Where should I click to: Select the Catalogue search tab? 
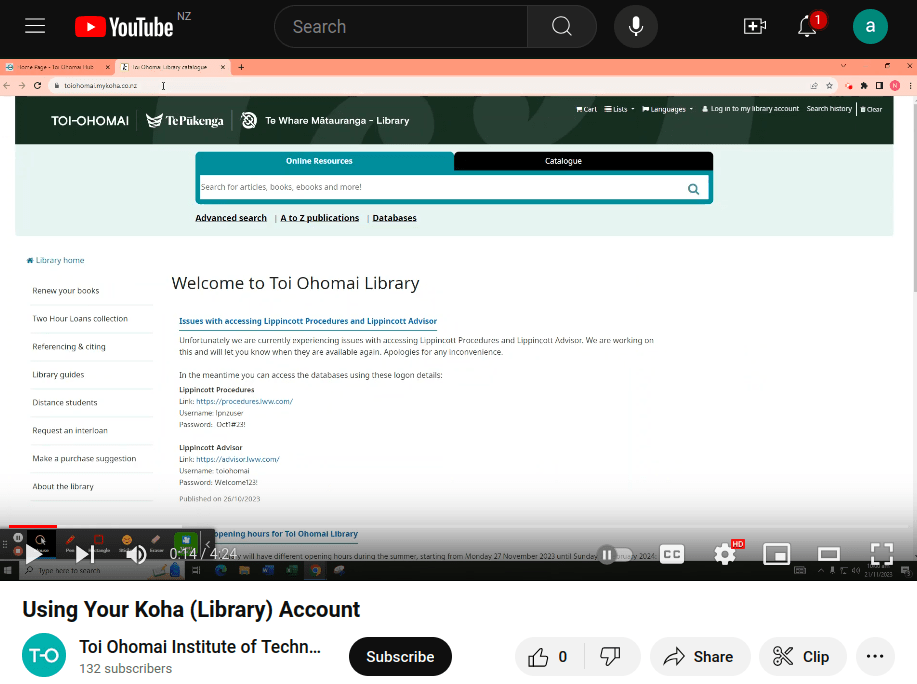pyautogui.click(x=563, y=161)
